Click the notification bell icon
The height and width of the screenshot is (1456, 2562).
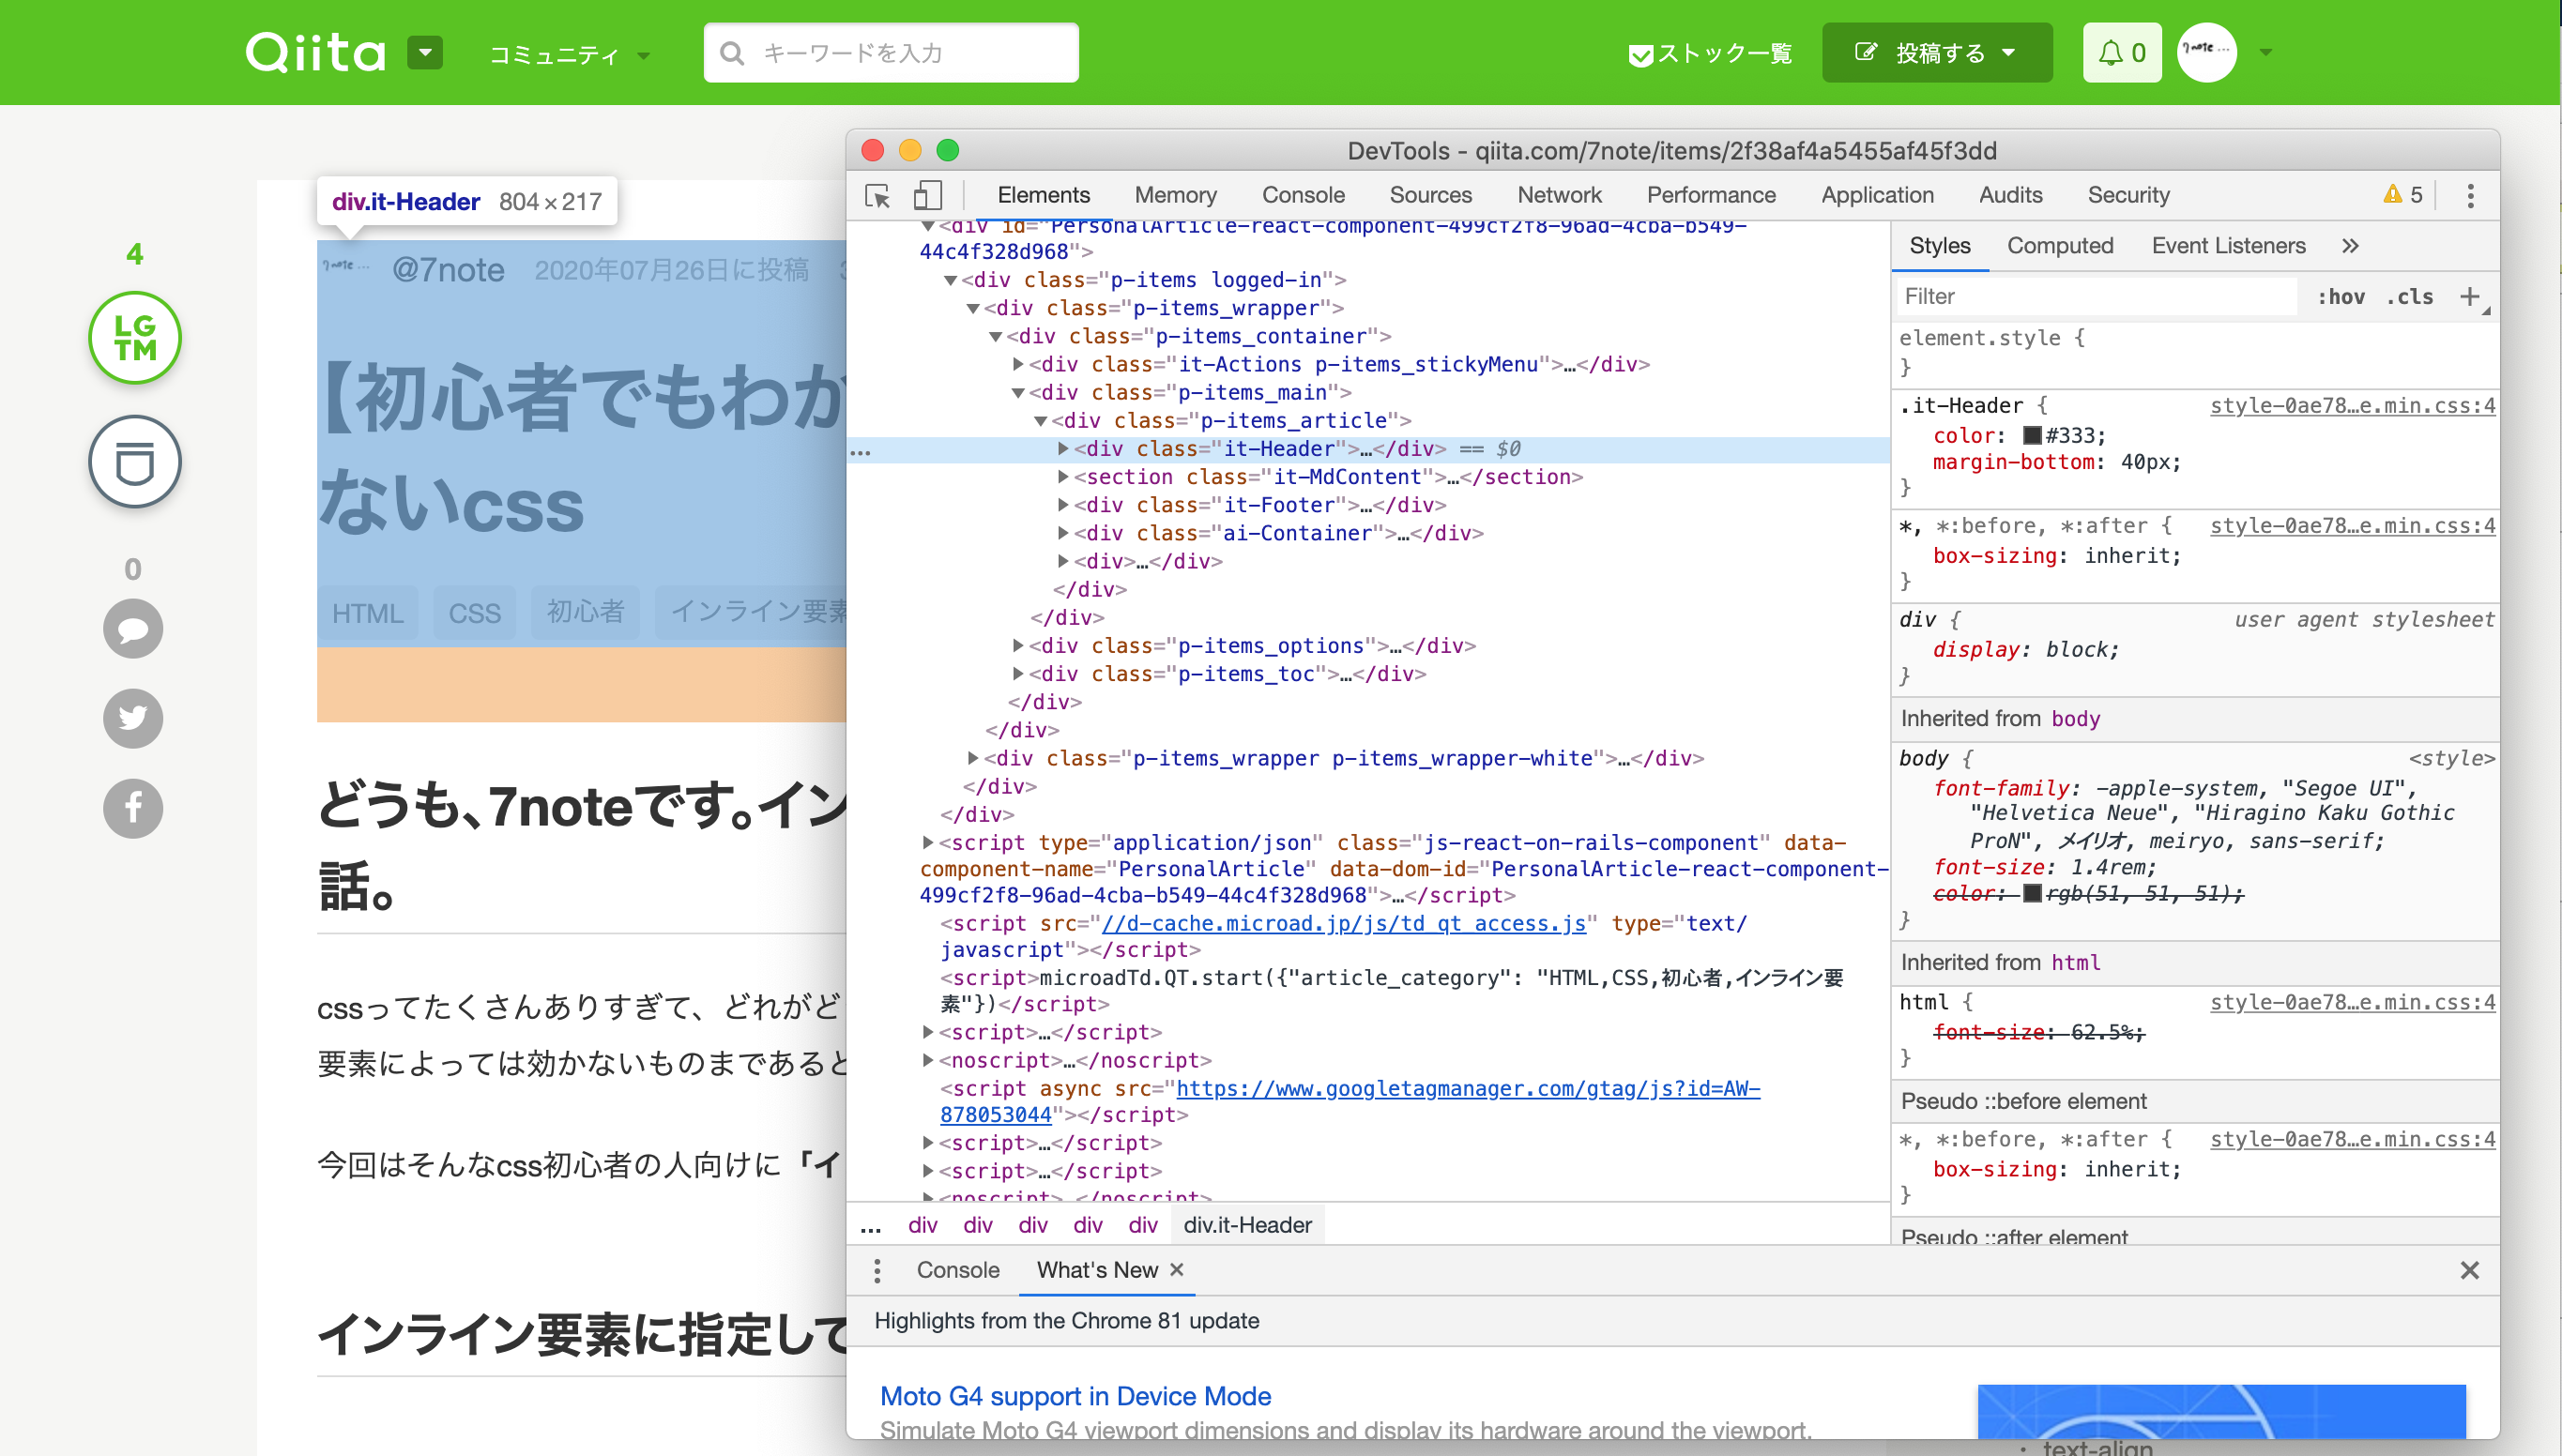coord(2110,52)
